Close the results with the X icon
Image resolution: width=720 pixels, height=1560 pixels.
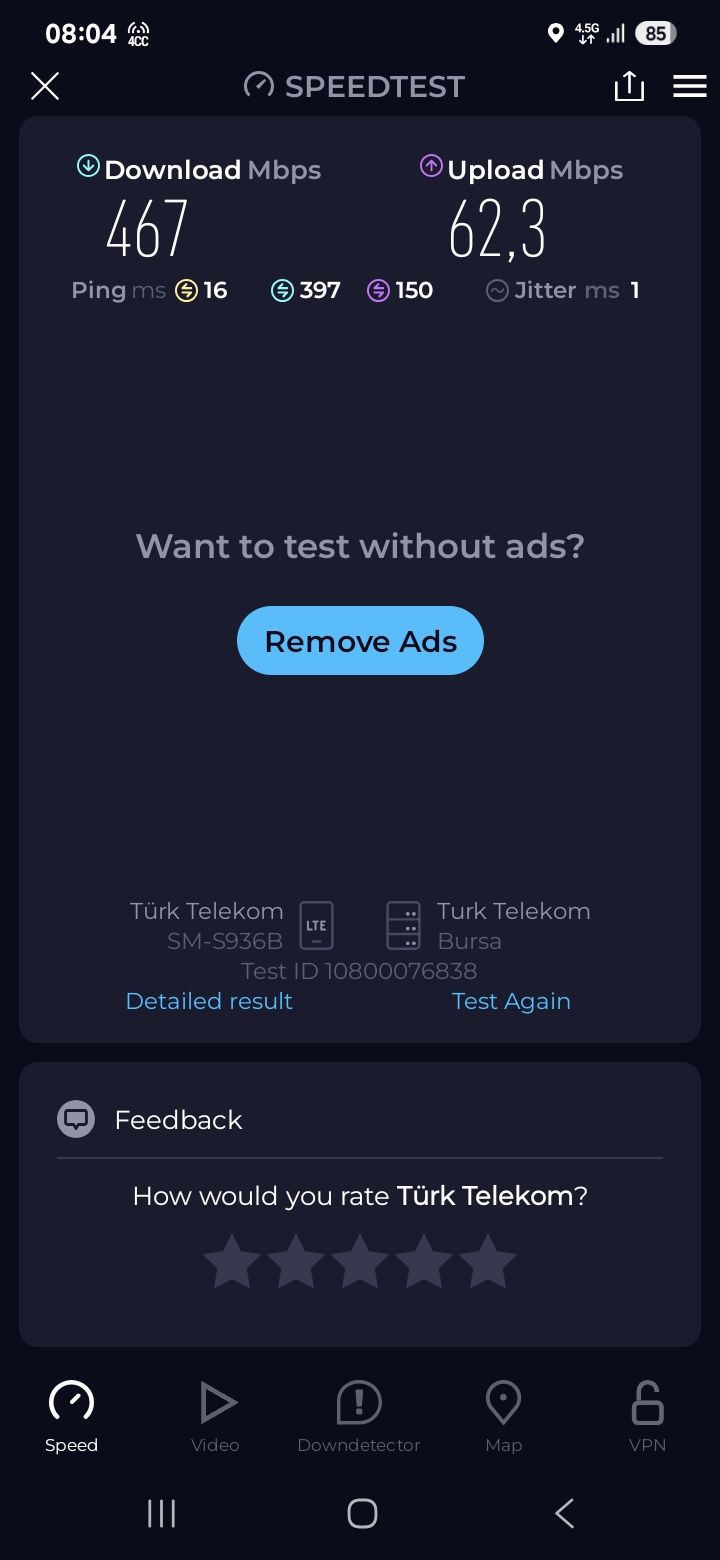pos(45,86)
